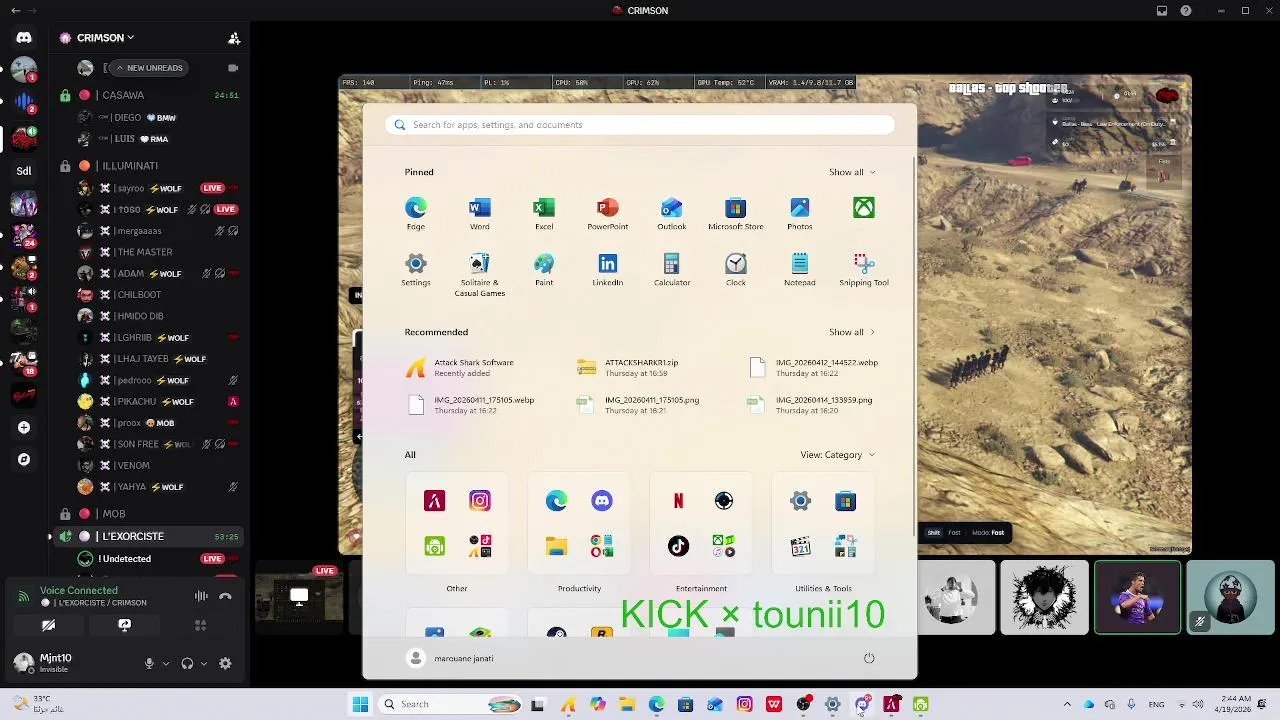This screenshot has width=1280, height=720.
Task: Open Excel in Start menu pinned section
Action: tap(544, 213)
